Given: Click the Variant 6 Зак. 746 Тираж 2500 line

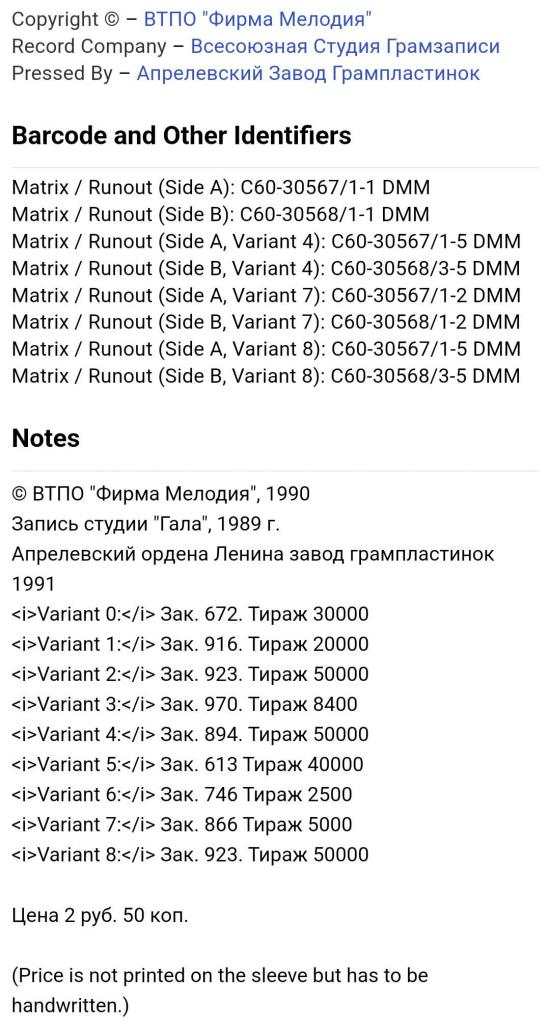Looking at the screenshot, I should coord(182,794).
